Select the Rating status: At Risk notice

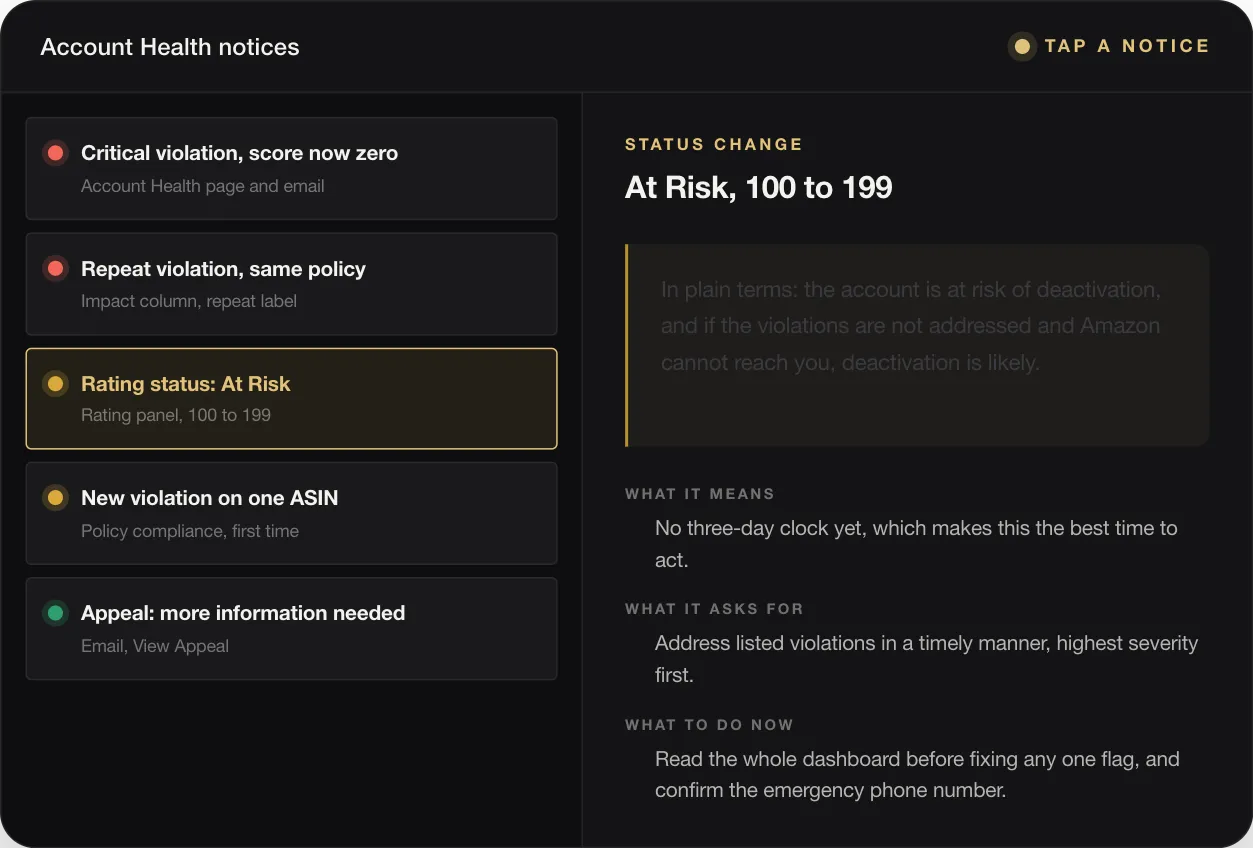pos(291,398)
